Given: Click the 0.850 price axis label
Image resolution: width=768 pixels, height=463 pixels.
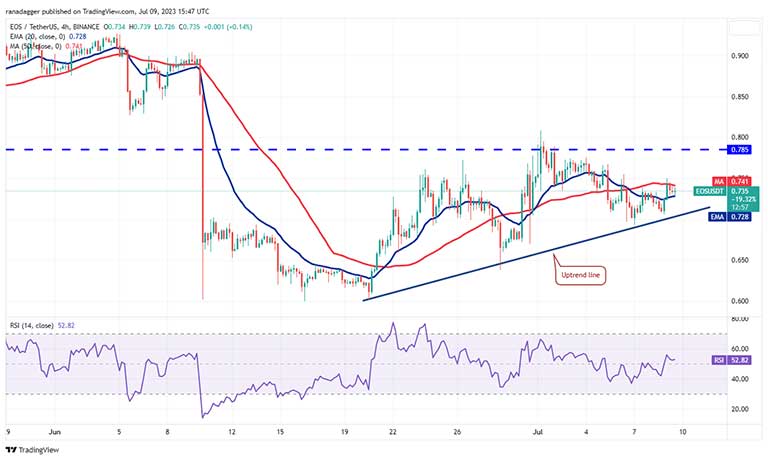Looking at the screenshot, I should coord(740,97).
